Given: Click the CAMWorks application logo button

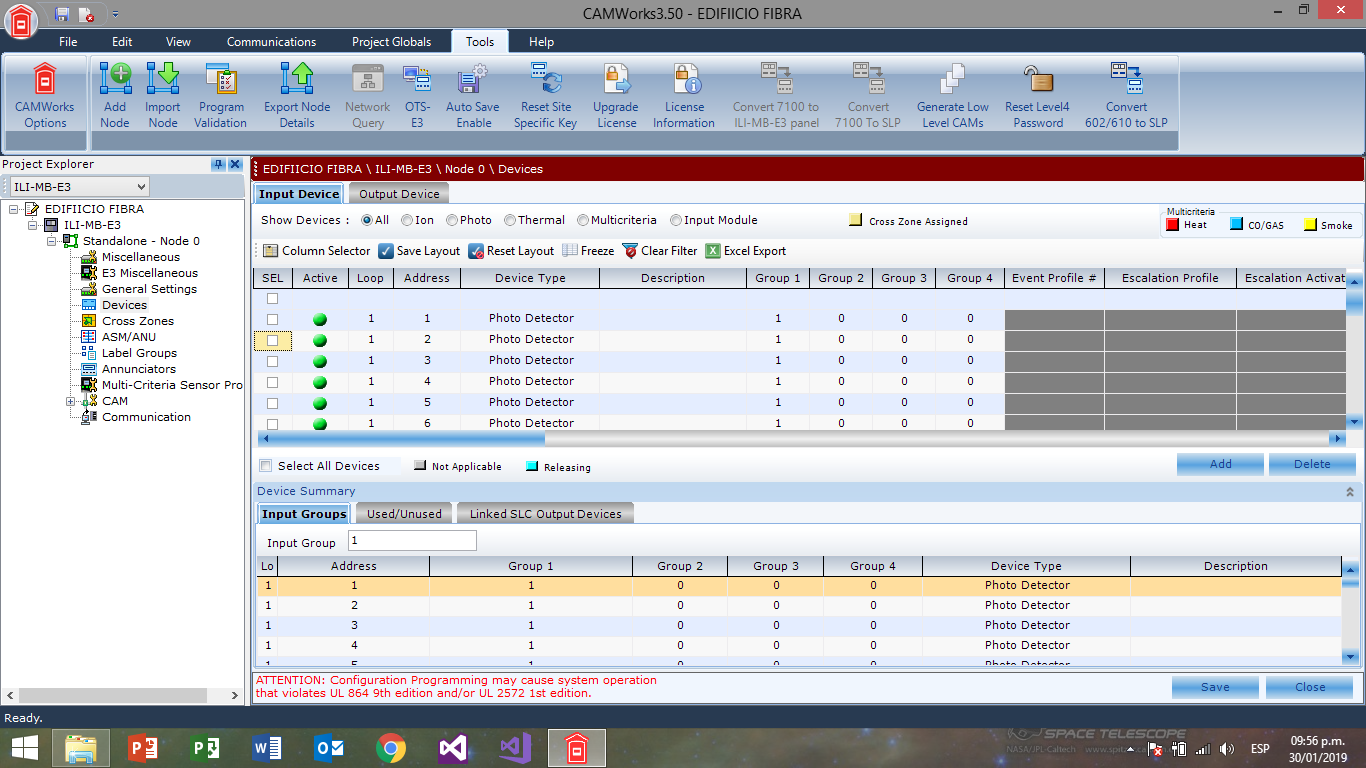Looking at the screenshot, I should (x=22, y=23).
